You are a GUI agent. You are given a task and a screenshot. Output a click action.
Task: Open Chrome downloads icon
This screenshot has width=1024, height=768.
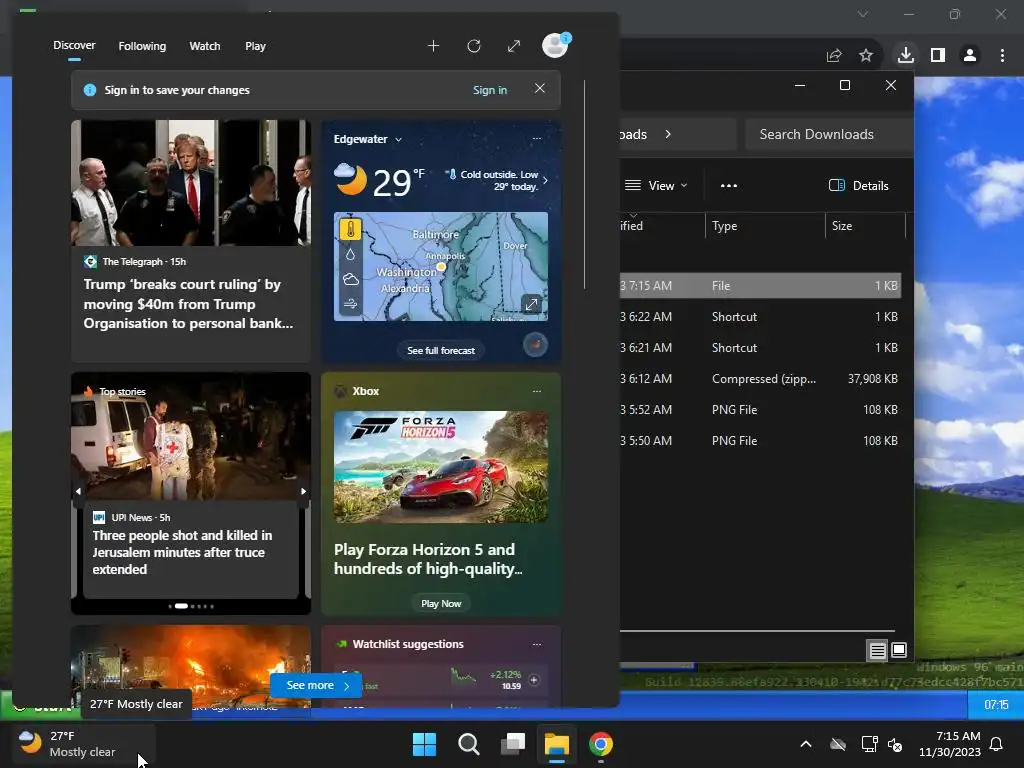pos(906,55)
